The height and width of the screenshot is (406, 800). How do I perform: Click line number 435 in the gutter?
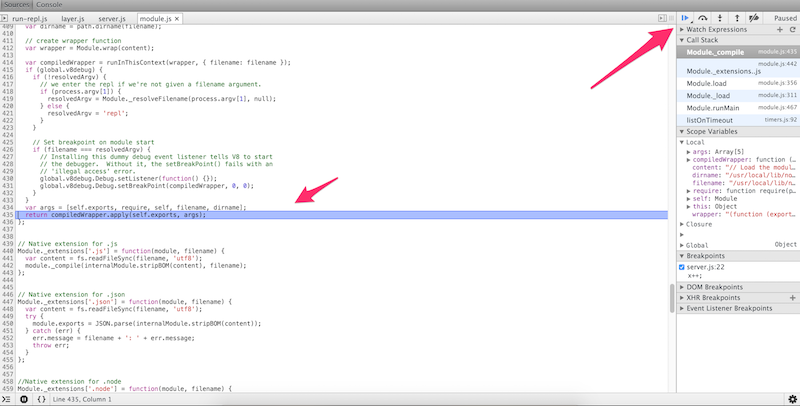7,215
